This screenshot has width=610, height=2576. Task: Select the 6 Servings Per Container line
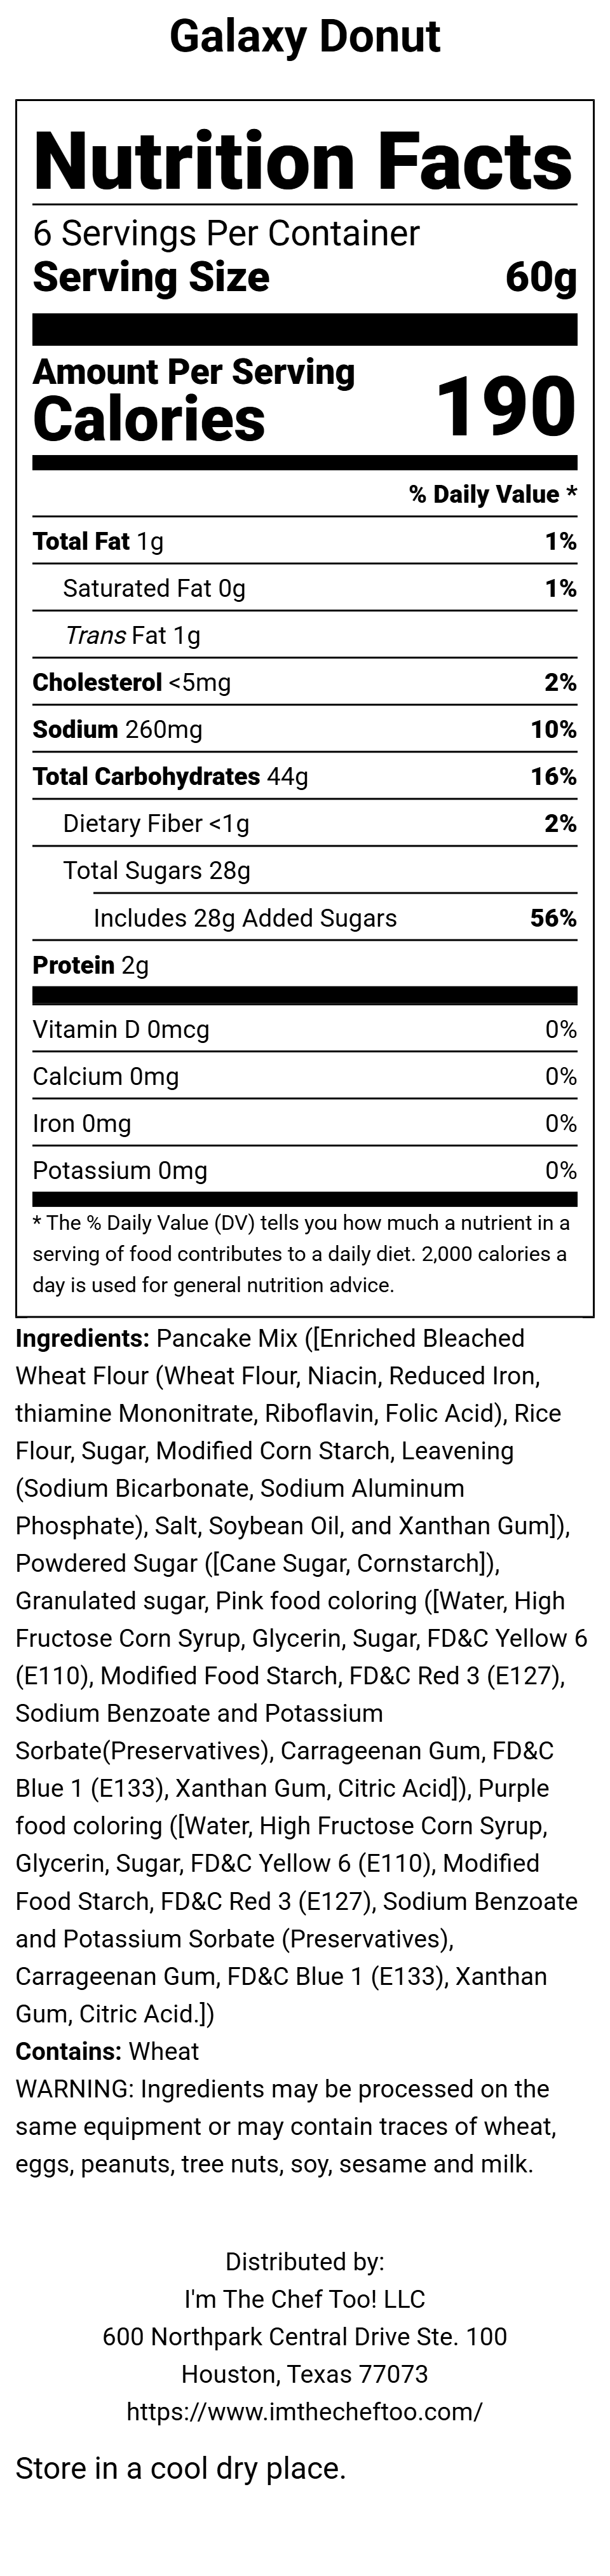pyautogui.click(x=226, y=234)
